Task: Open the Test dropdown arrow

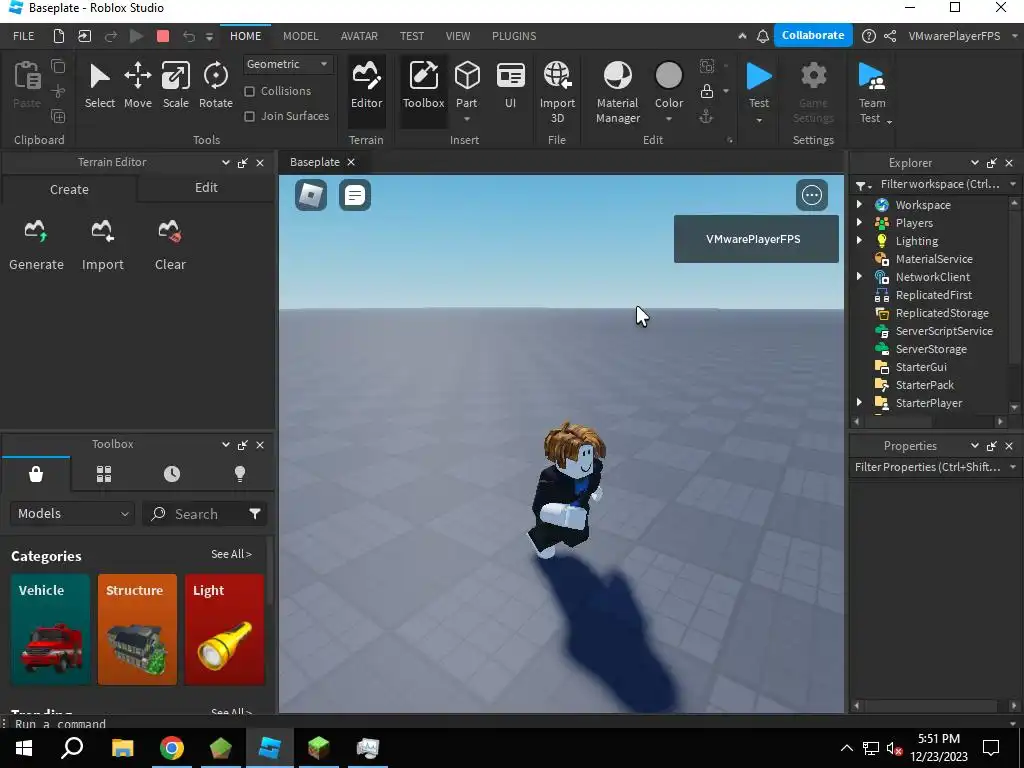Action: [759, 120]
